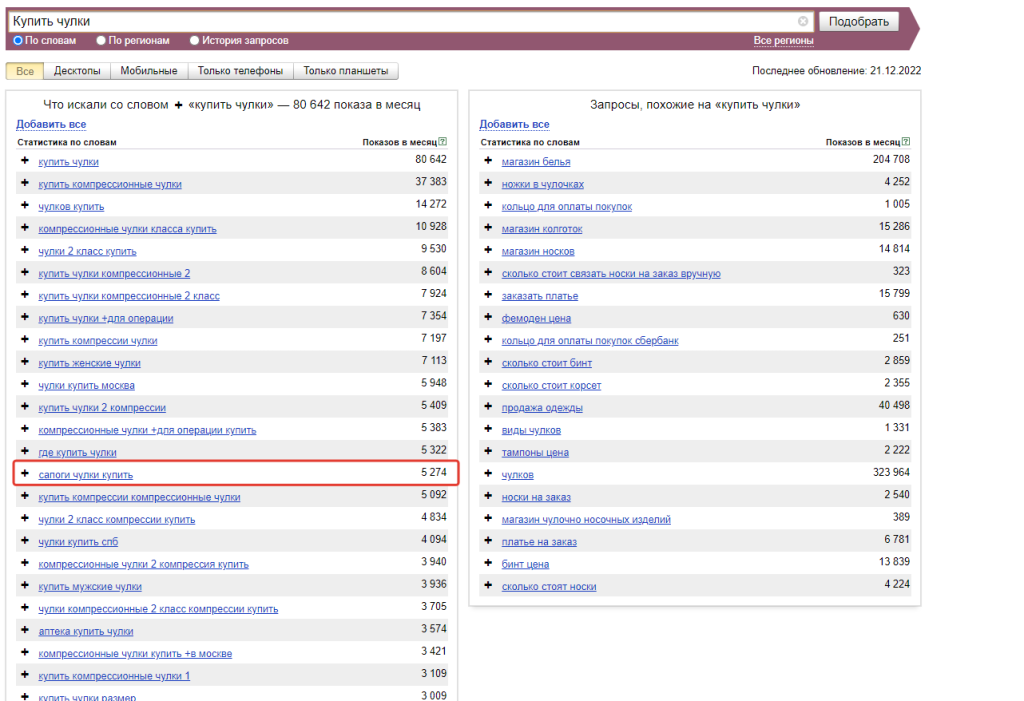1024x701 pixels.
Task: Open the 'чулков' similar query link
Action: (517, 475)
